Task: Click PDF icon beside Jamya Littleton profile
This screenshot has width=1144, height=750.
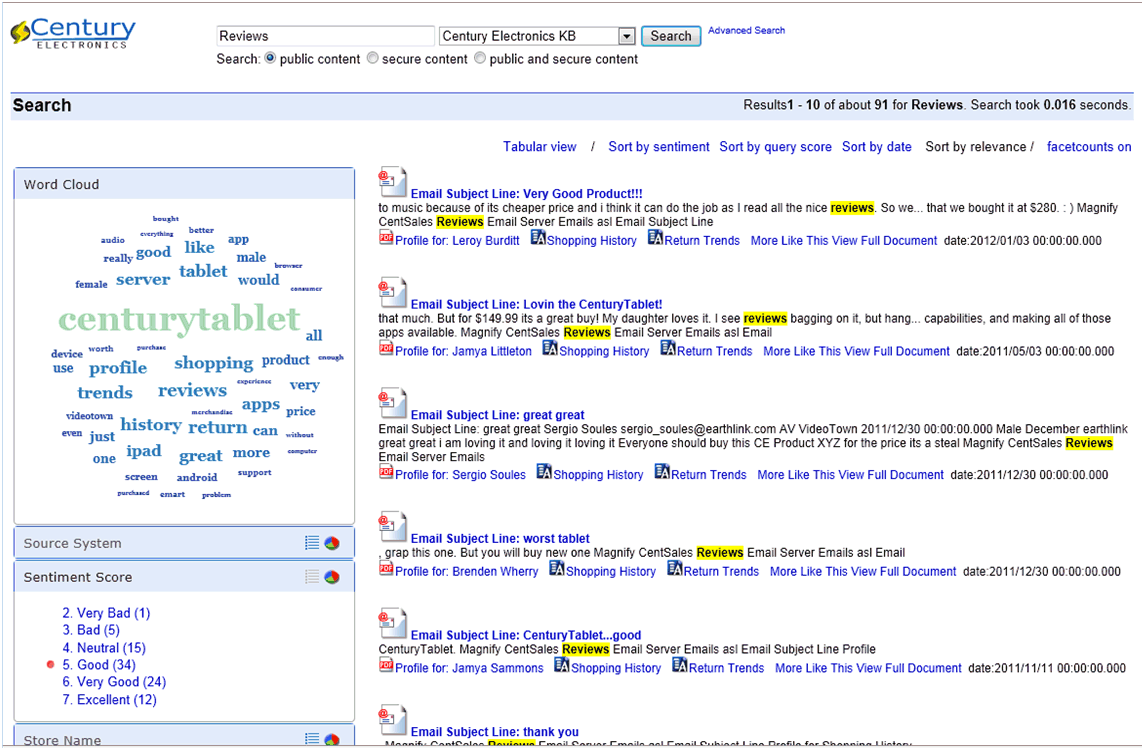Action: pyautogui.click(x=386, y=349)
